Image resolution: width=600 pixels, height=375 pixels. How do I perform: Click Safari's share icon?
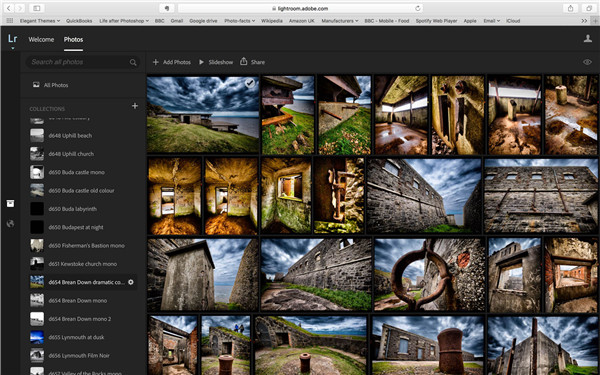pyautogui.click(x=570, y=8)
